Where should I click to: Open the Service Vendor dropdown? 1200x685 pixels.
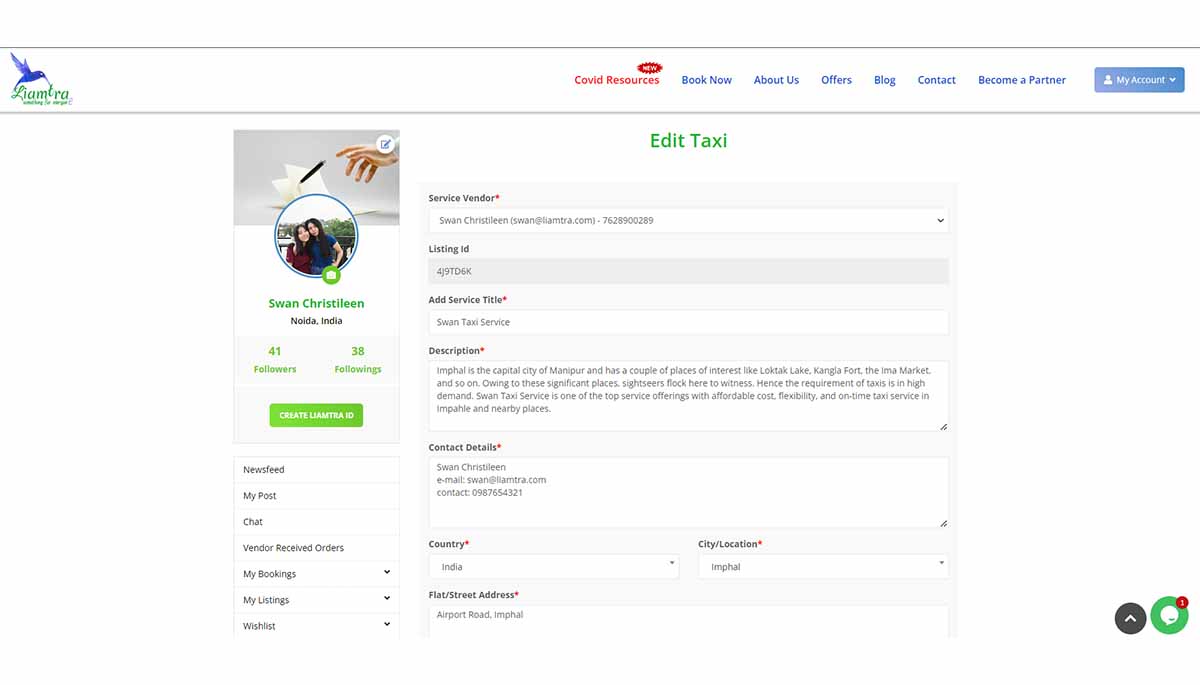[x=688, y=220]
